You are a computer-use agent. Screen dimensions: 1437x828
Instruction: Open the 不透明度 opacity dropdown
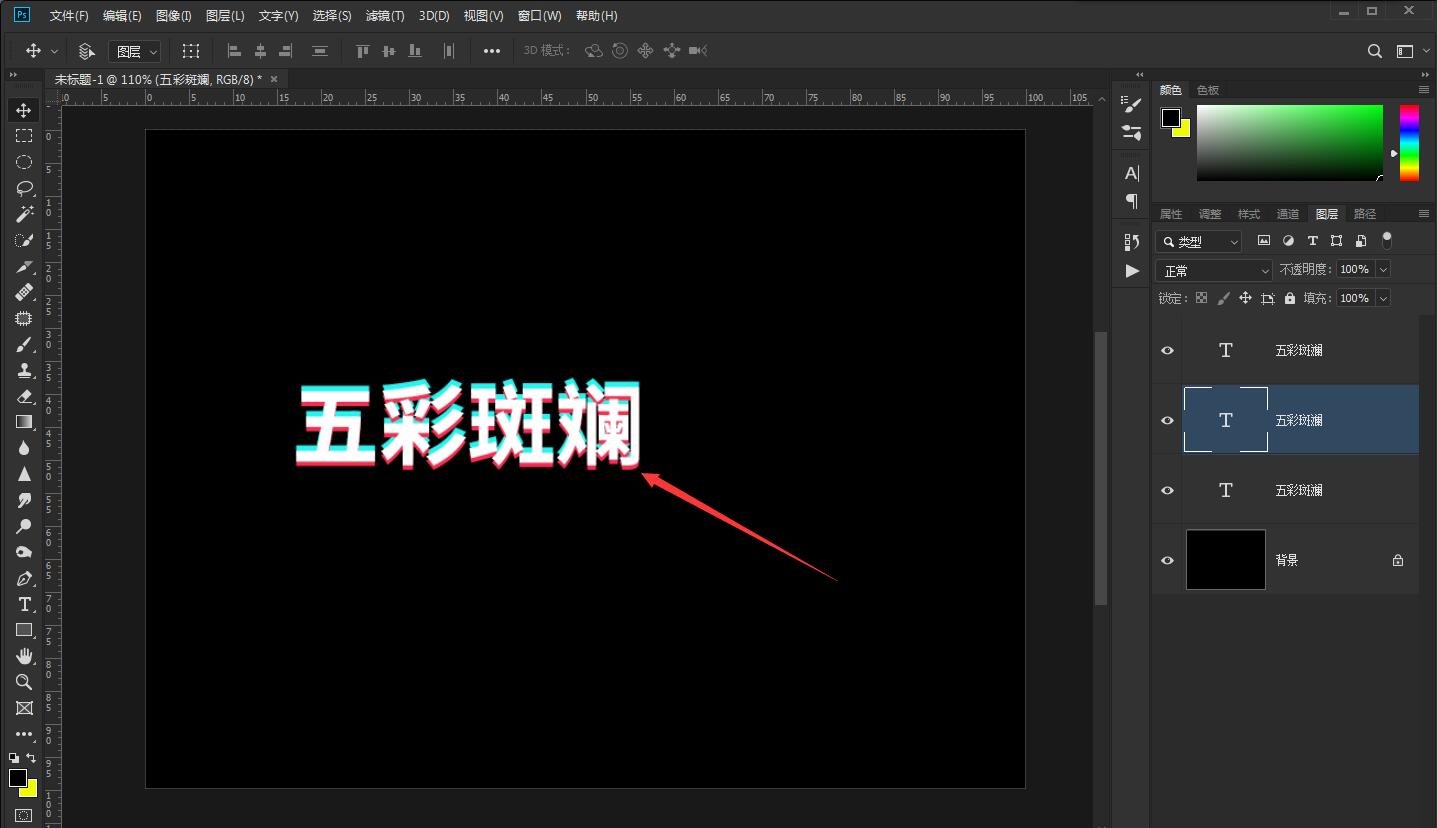pos(1383,269)
